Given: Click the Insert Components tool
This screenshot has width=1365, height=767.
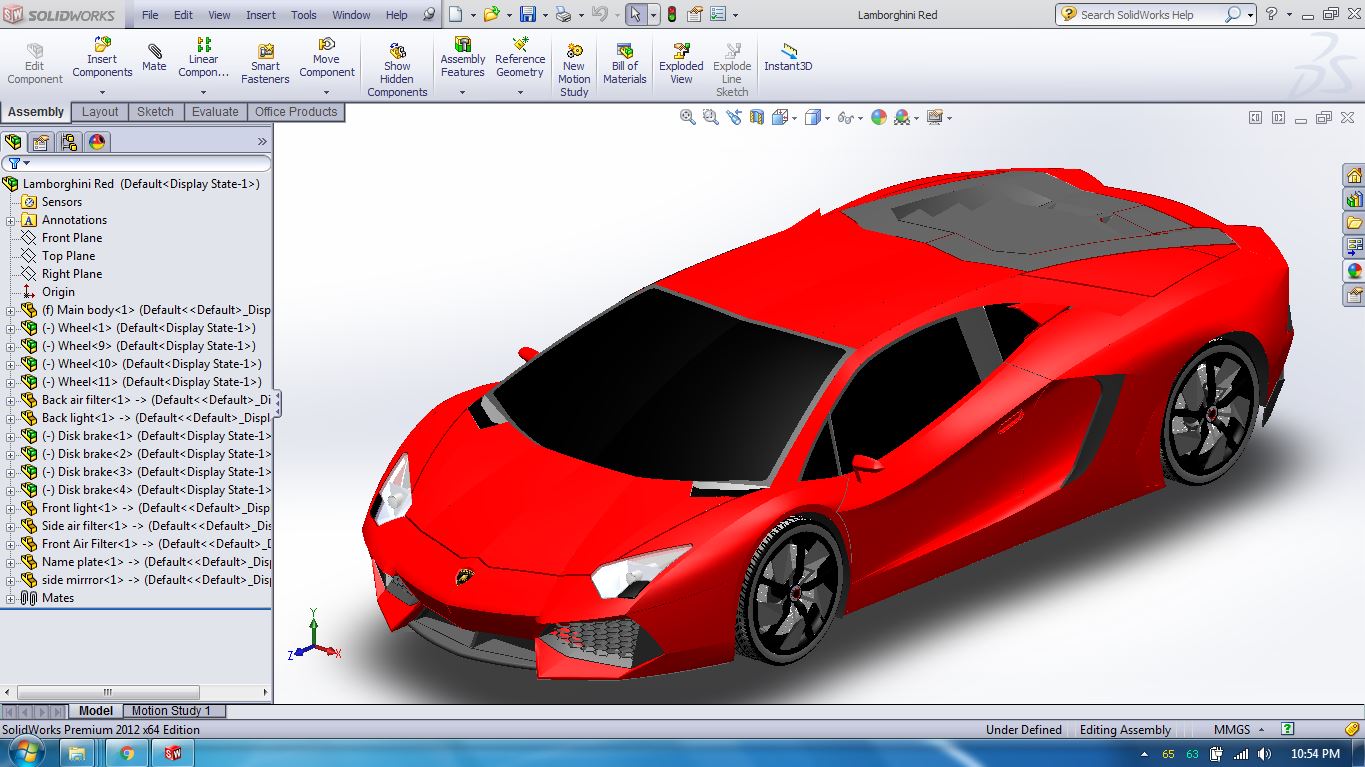Looking at the screenshot, I should [102, 58].
